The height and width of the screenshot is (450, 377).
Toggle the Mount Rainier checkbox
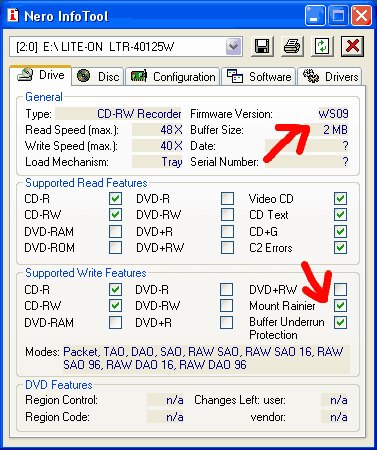(340, 306)
